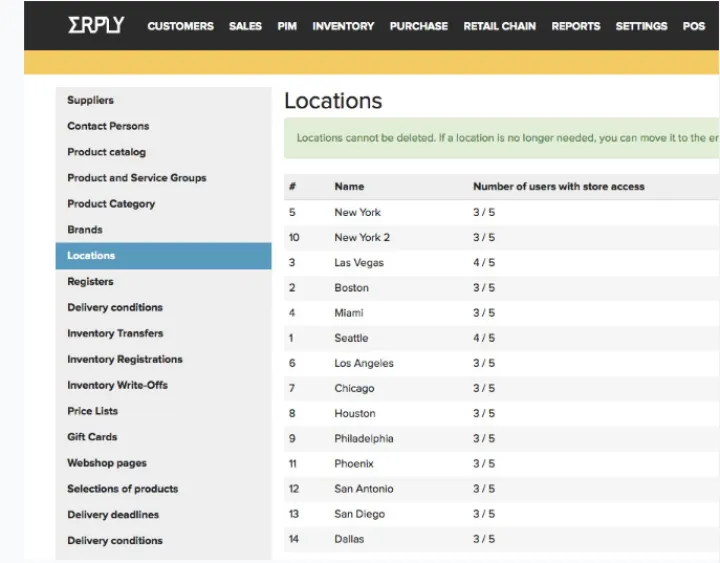This screenshot has width=720, height=563.
Task: Open the Retail Chain menu
Action: (499, 26)
